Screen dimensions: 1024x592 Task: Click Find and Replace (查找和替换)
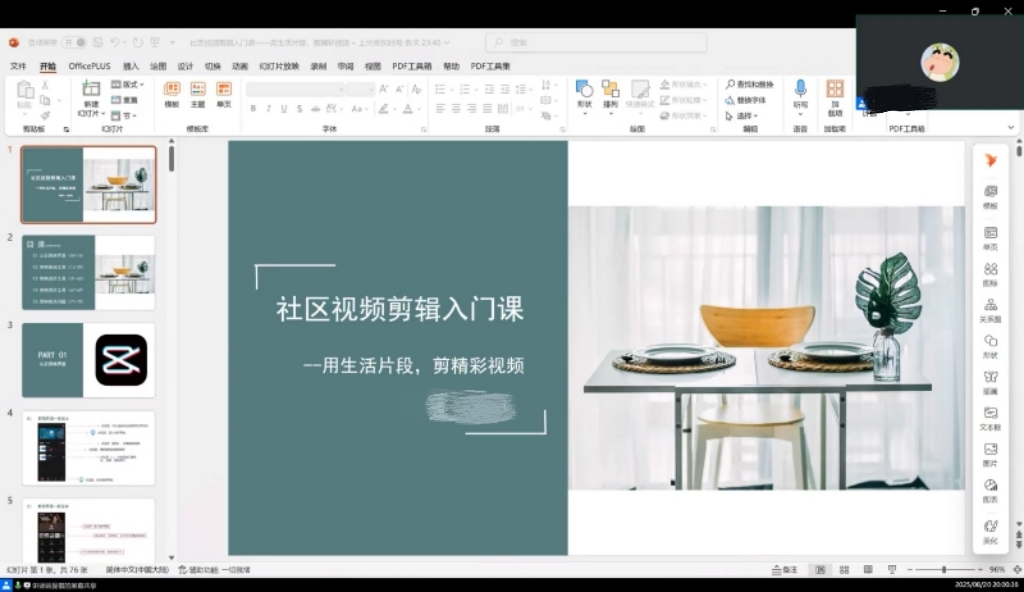[750, 85]
